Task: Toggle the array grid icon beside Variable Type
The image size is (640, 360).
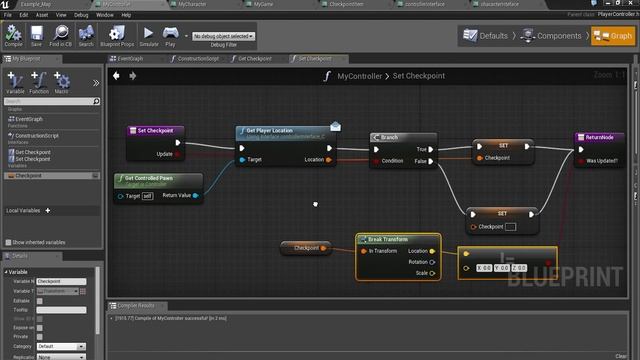Action: pos(83,291)
